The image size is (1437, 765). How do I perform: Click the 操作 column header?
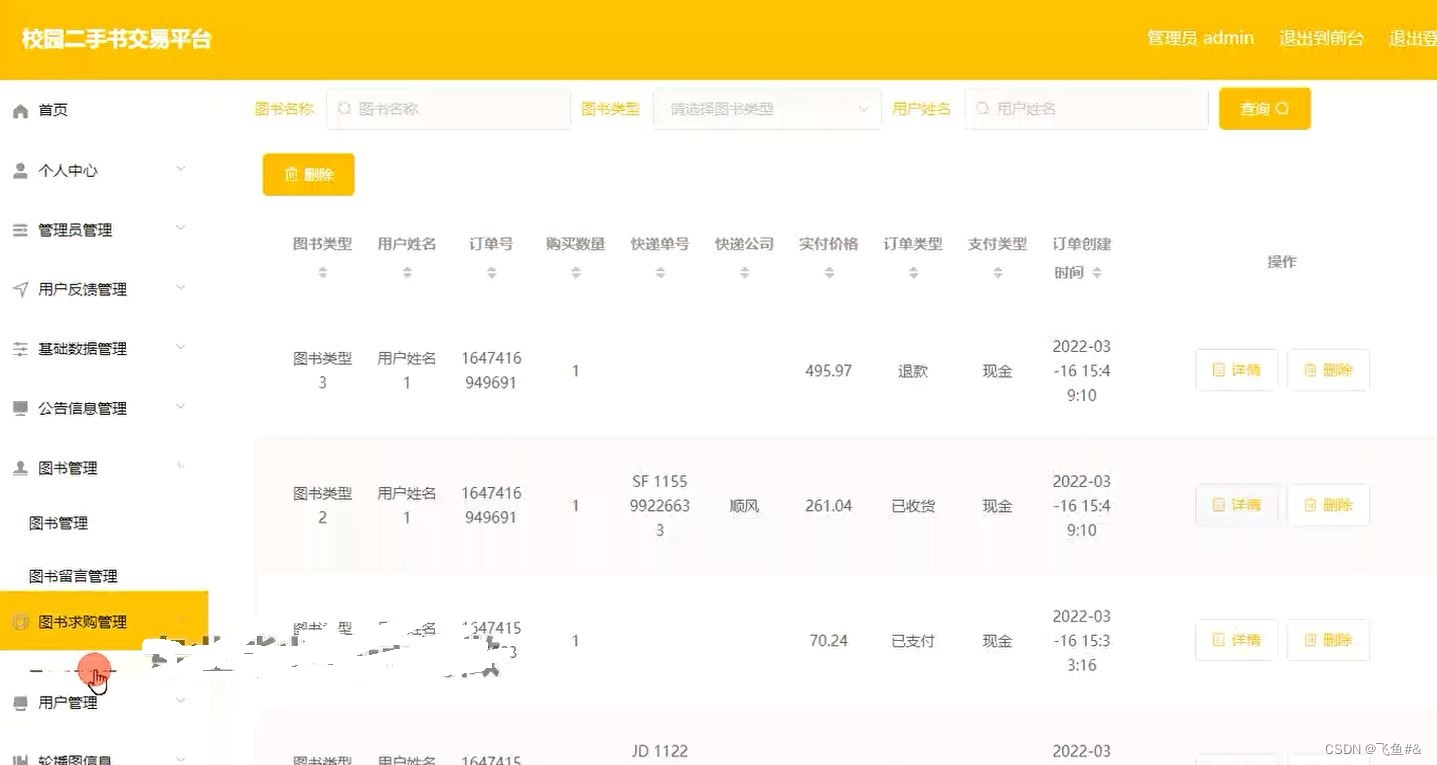click(1282, 262)
